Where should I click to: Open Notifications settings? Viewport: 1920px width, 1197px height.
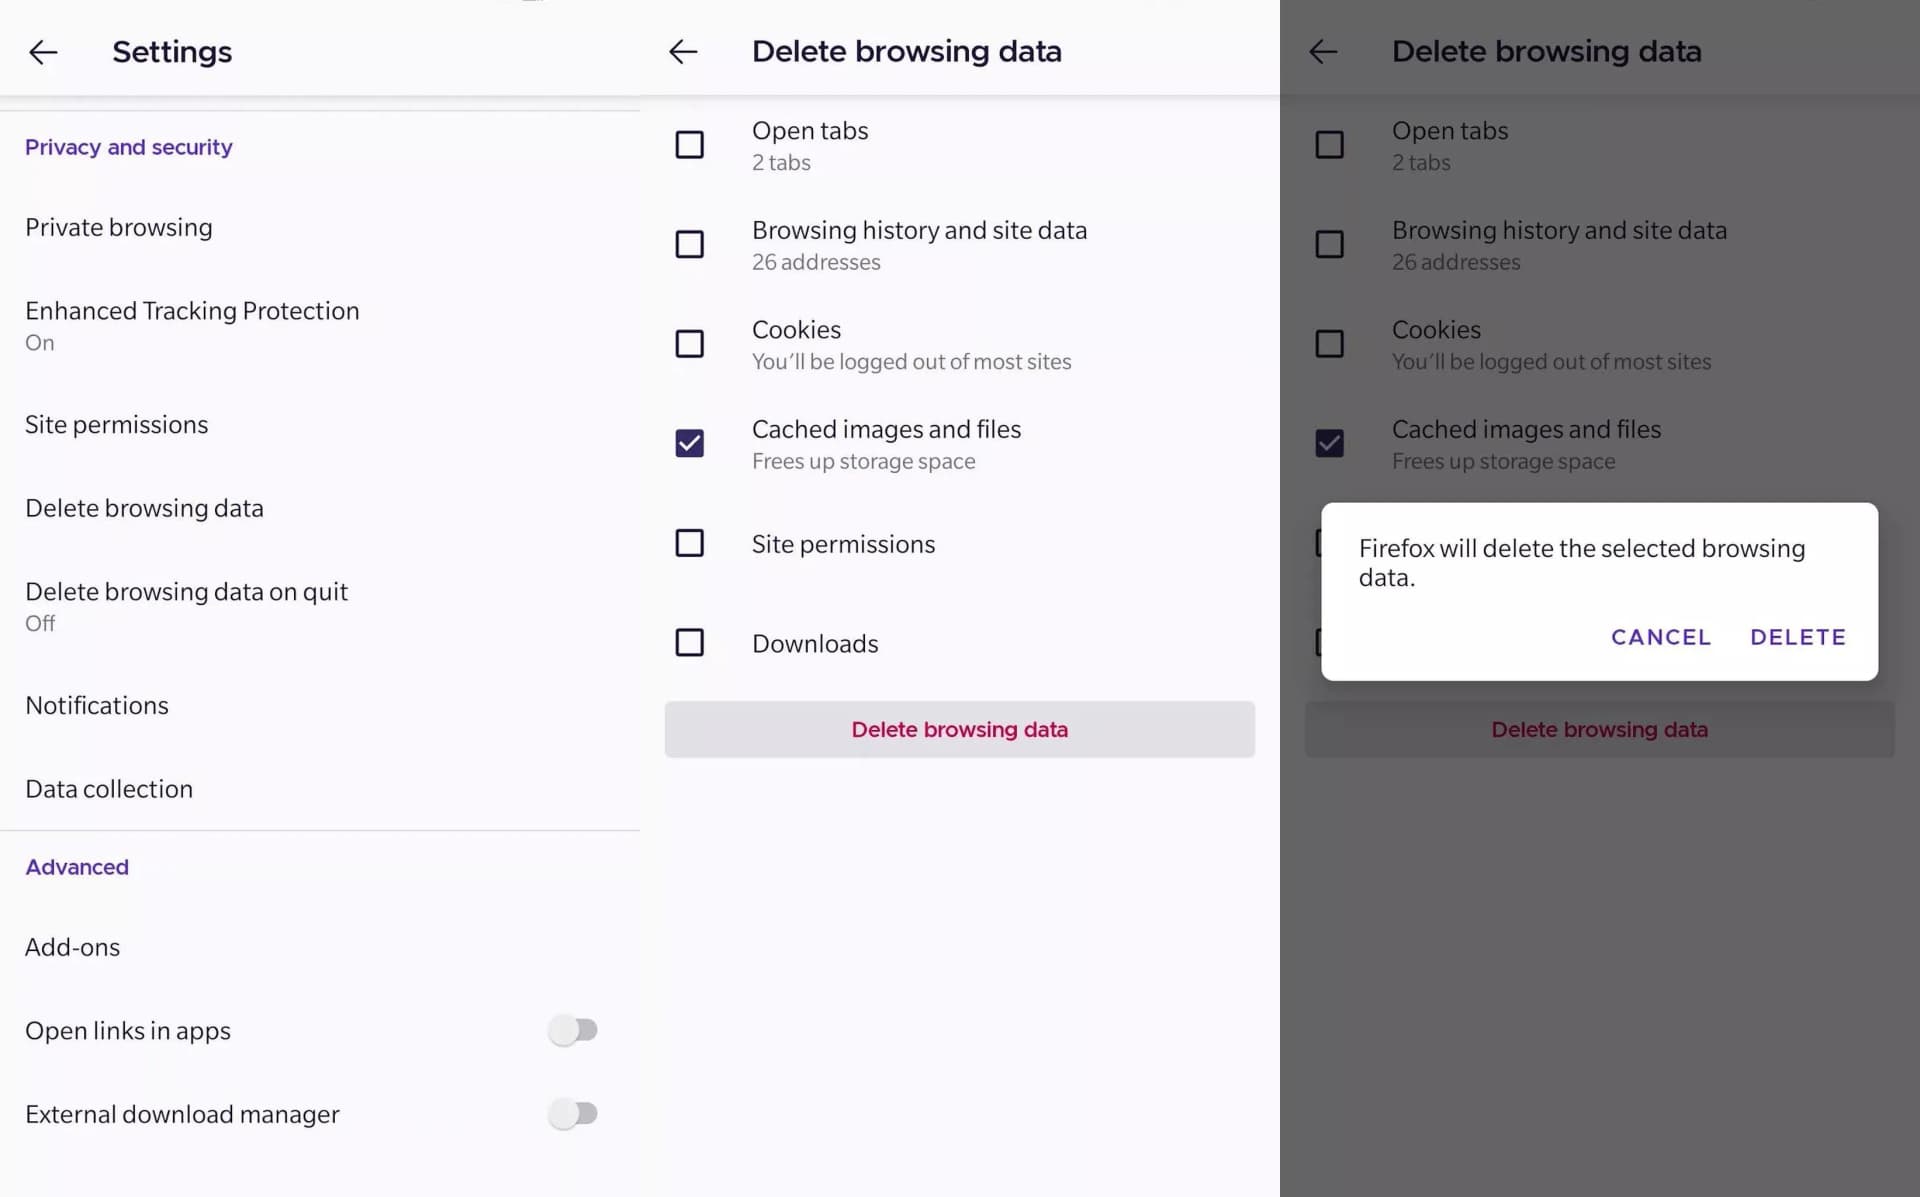pyautogui.click(x=97, y=705)
